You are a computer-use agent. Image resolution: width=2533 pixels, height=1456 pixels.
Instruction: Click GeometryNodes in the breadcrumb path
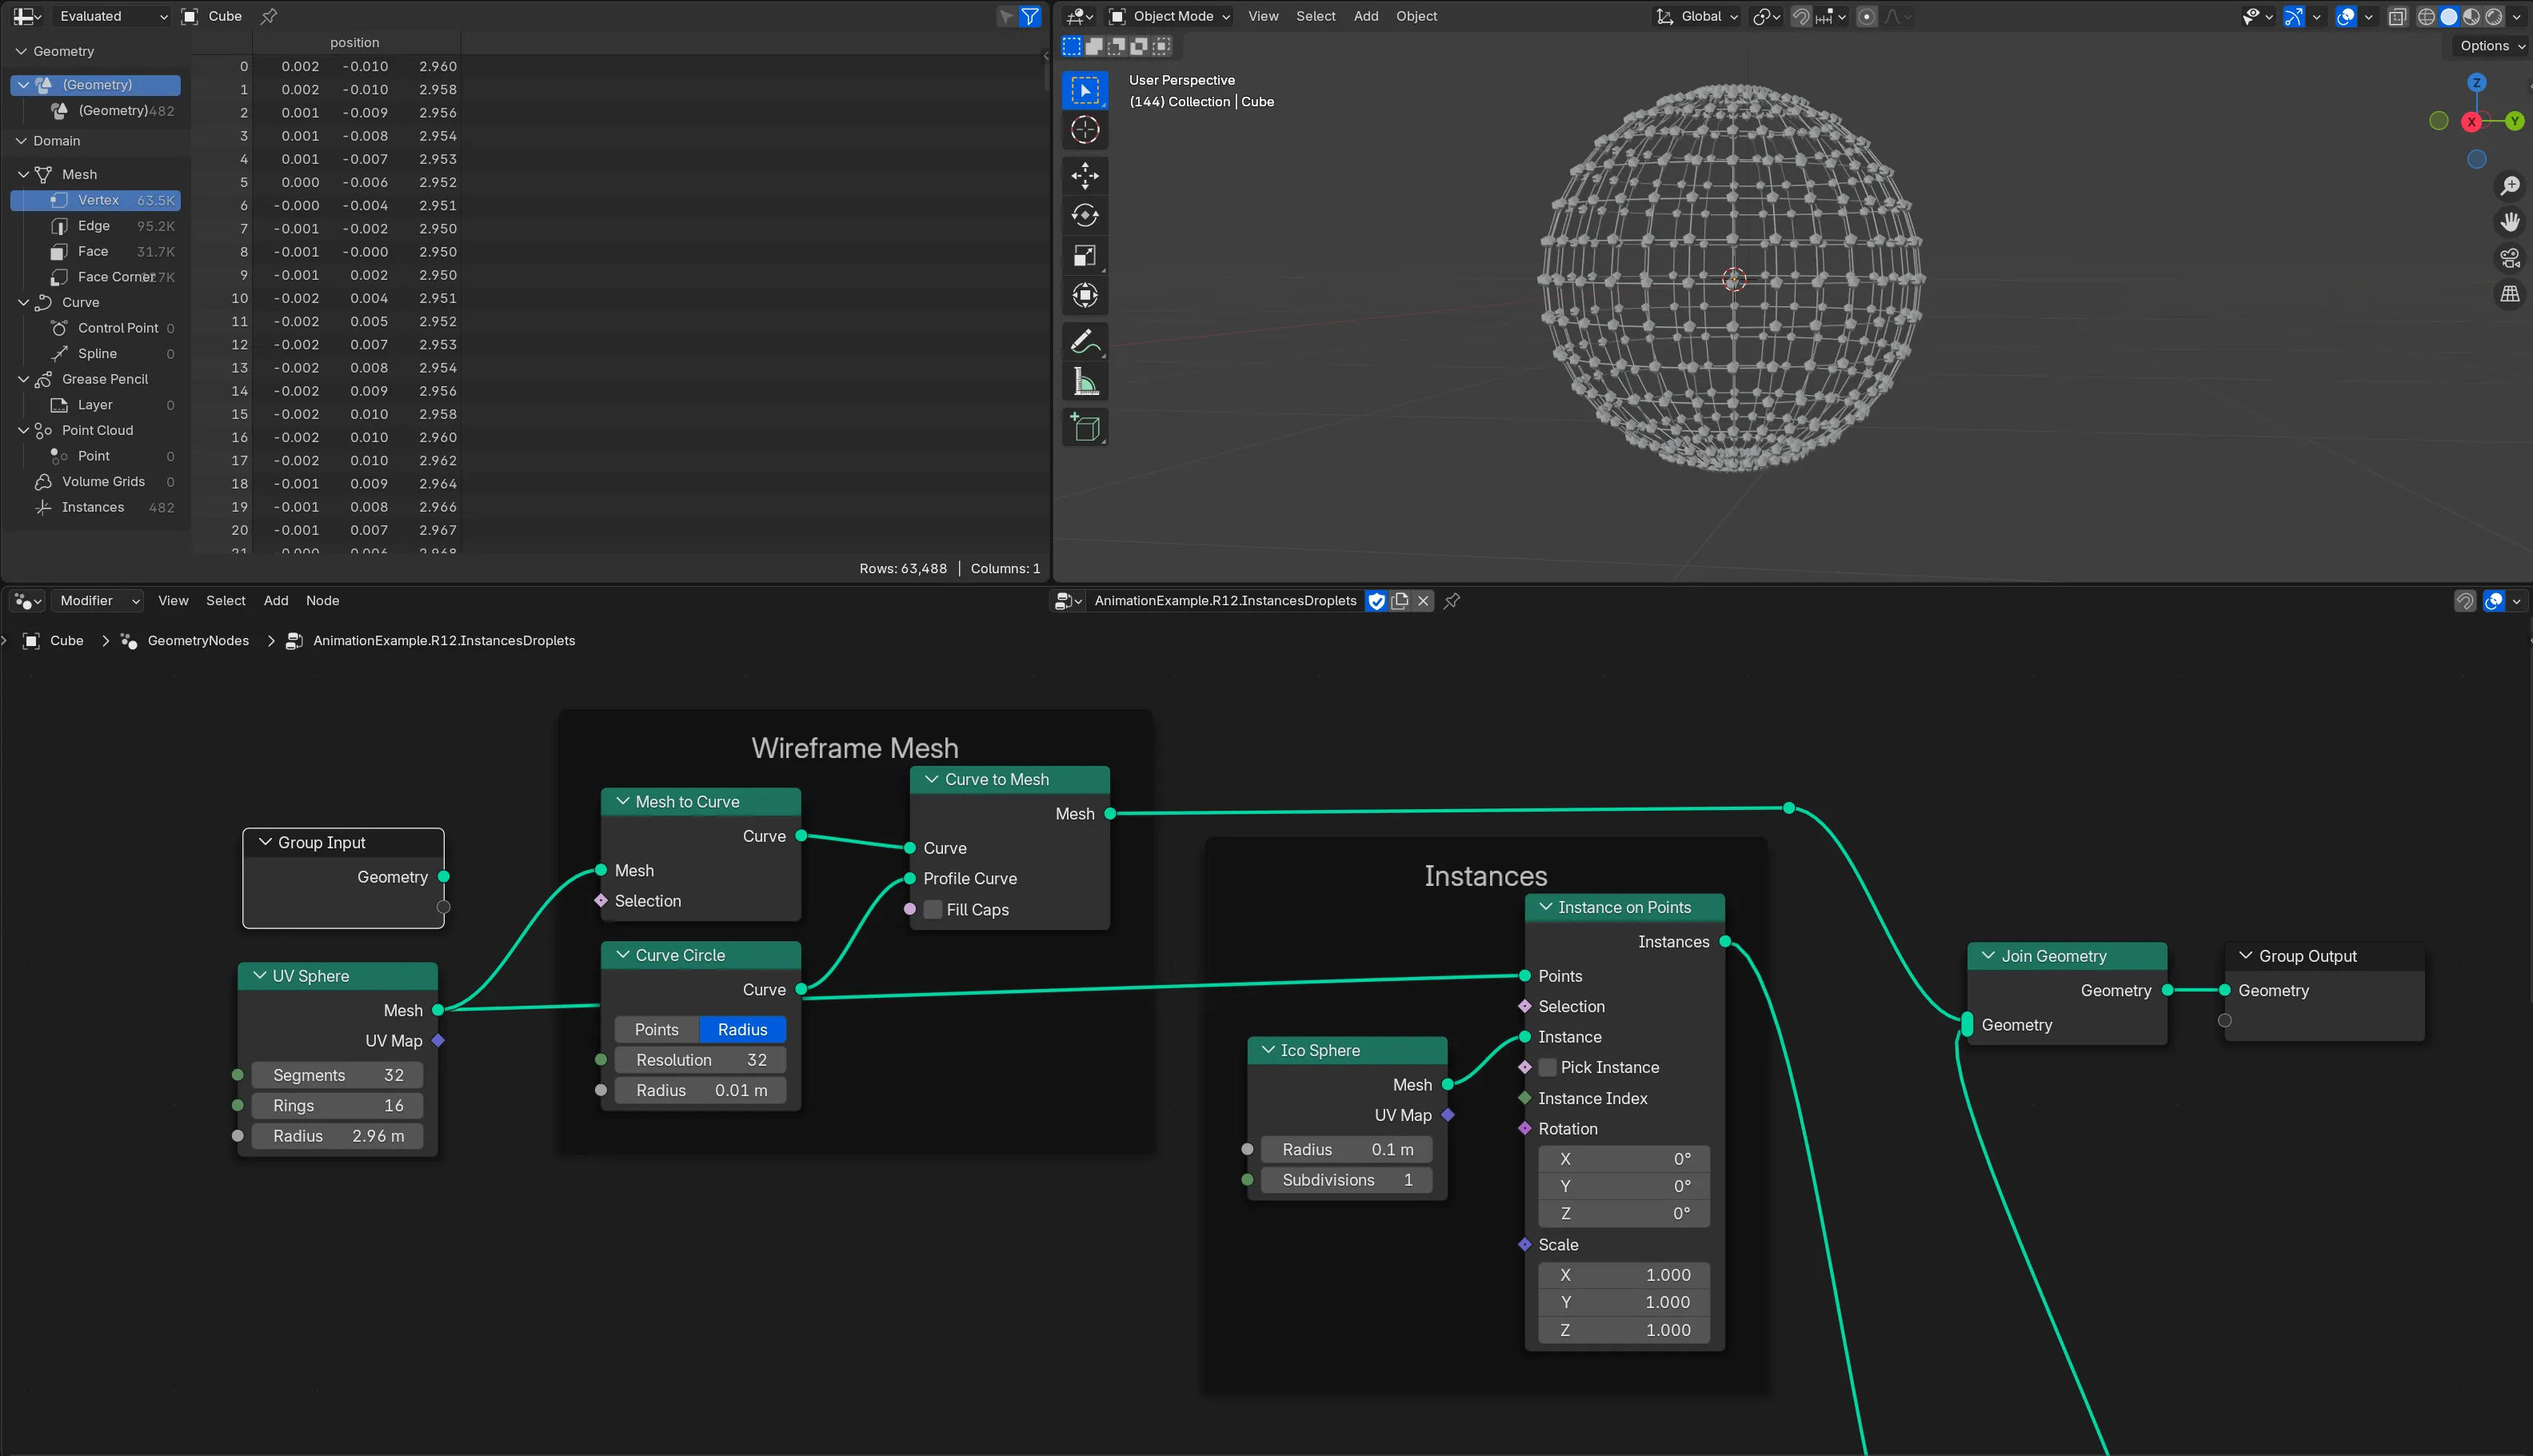[196, 641]
